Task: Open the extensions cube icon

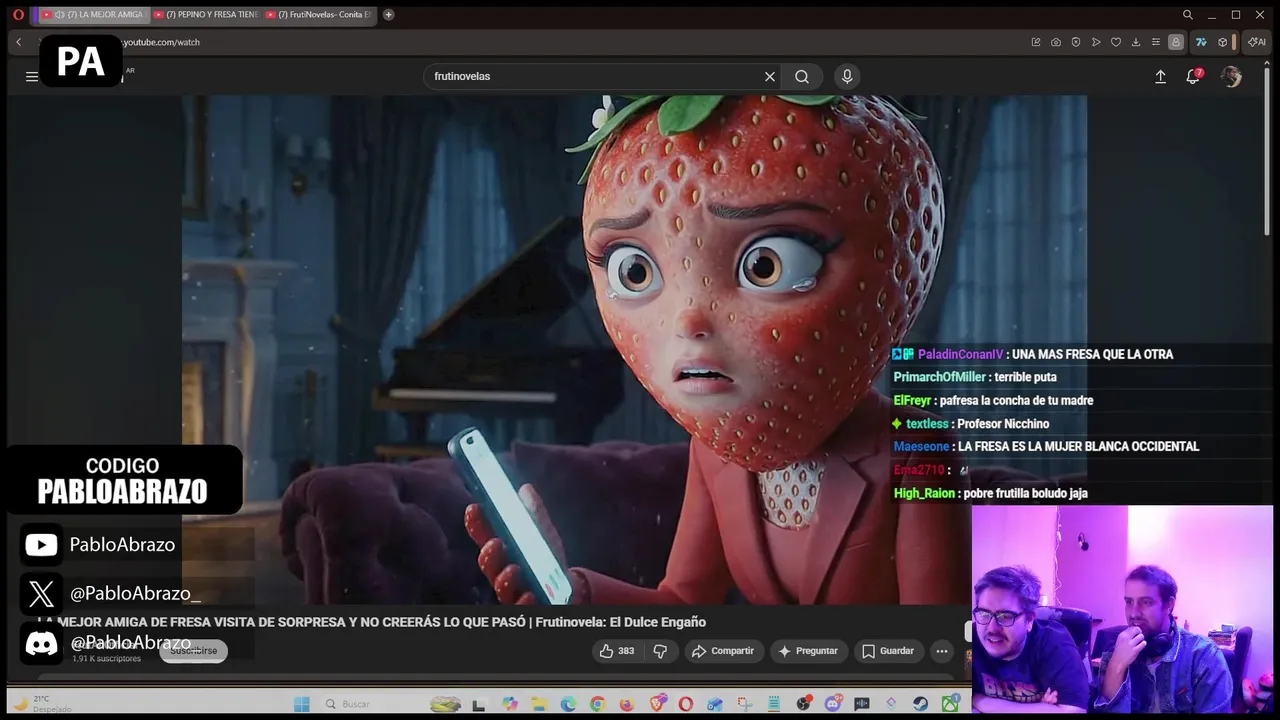Action: click(x=1222, y=42)
